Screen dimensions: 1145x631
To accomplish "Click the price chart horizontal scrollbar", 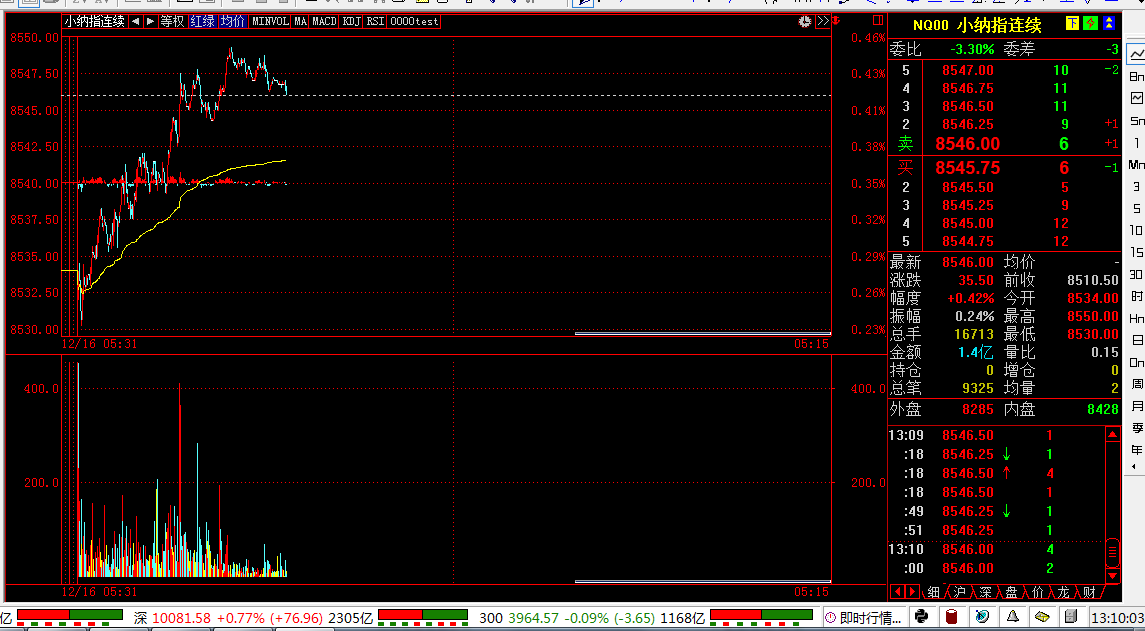I will point(702,334).
